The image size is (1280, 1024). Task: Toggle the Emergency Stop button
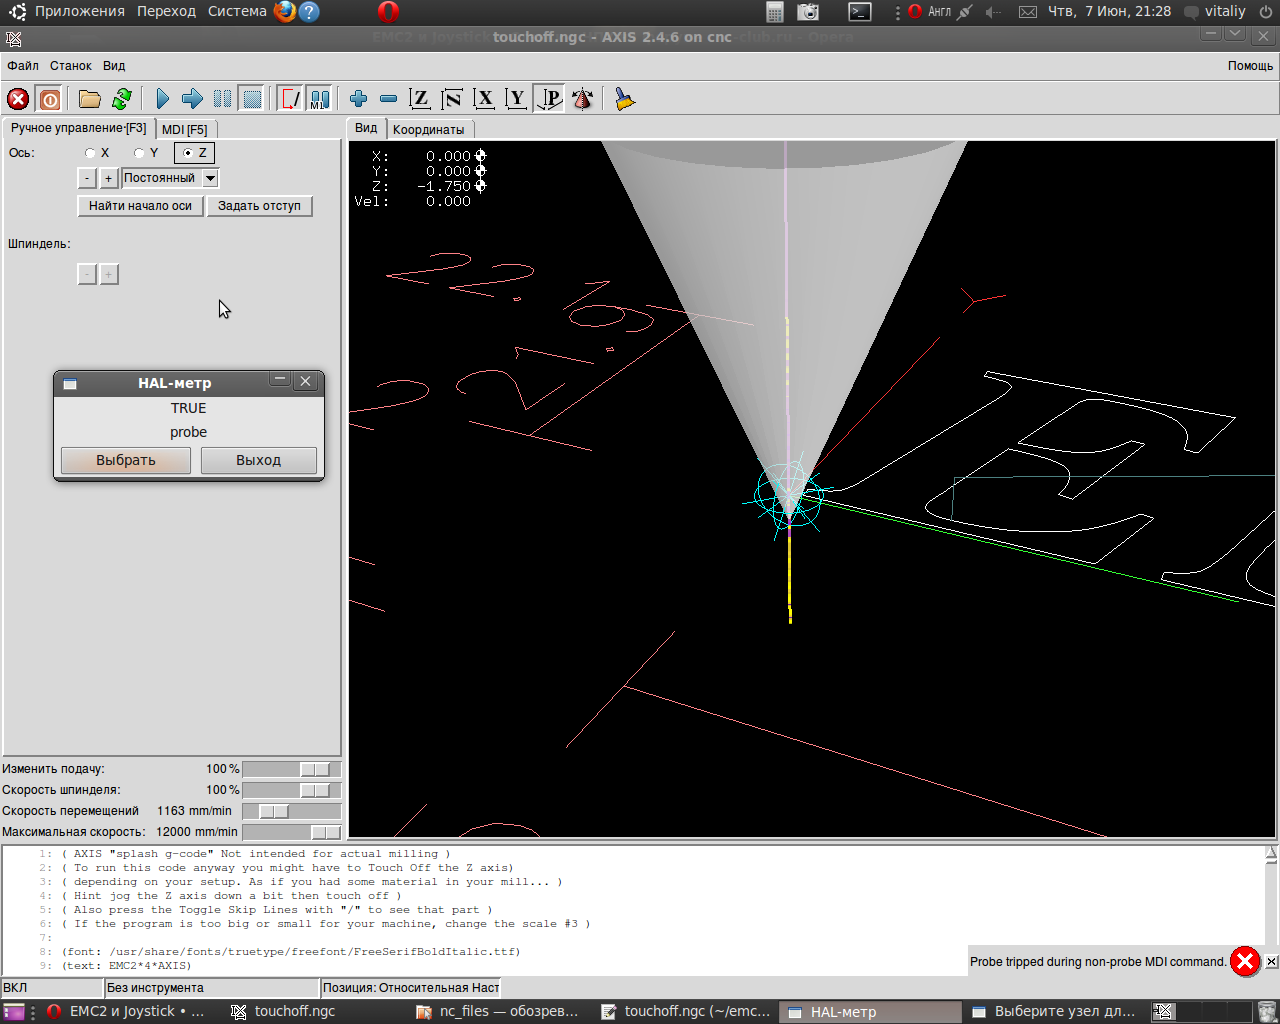coord(18,99)
